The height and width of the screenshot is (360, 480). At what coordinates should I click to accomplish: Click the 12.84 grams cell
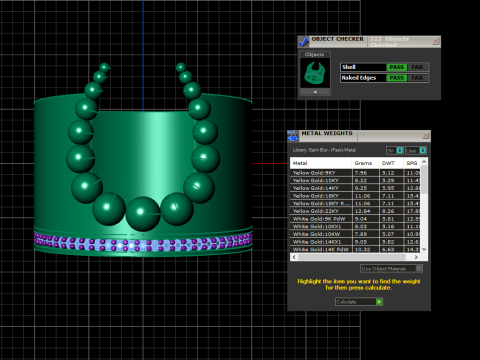[366, 211]
